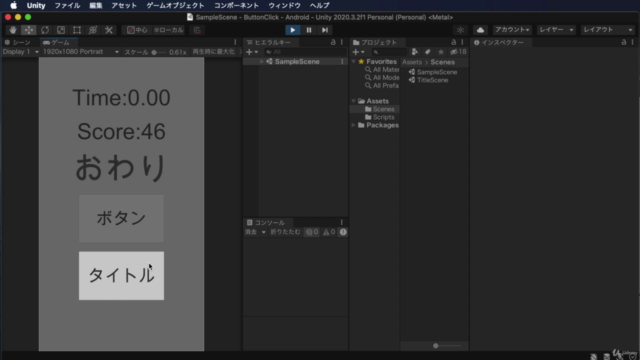Viewport: 640px width, 360px height.
Task: Toggle console warning messages filter
Action: point(329,232)
